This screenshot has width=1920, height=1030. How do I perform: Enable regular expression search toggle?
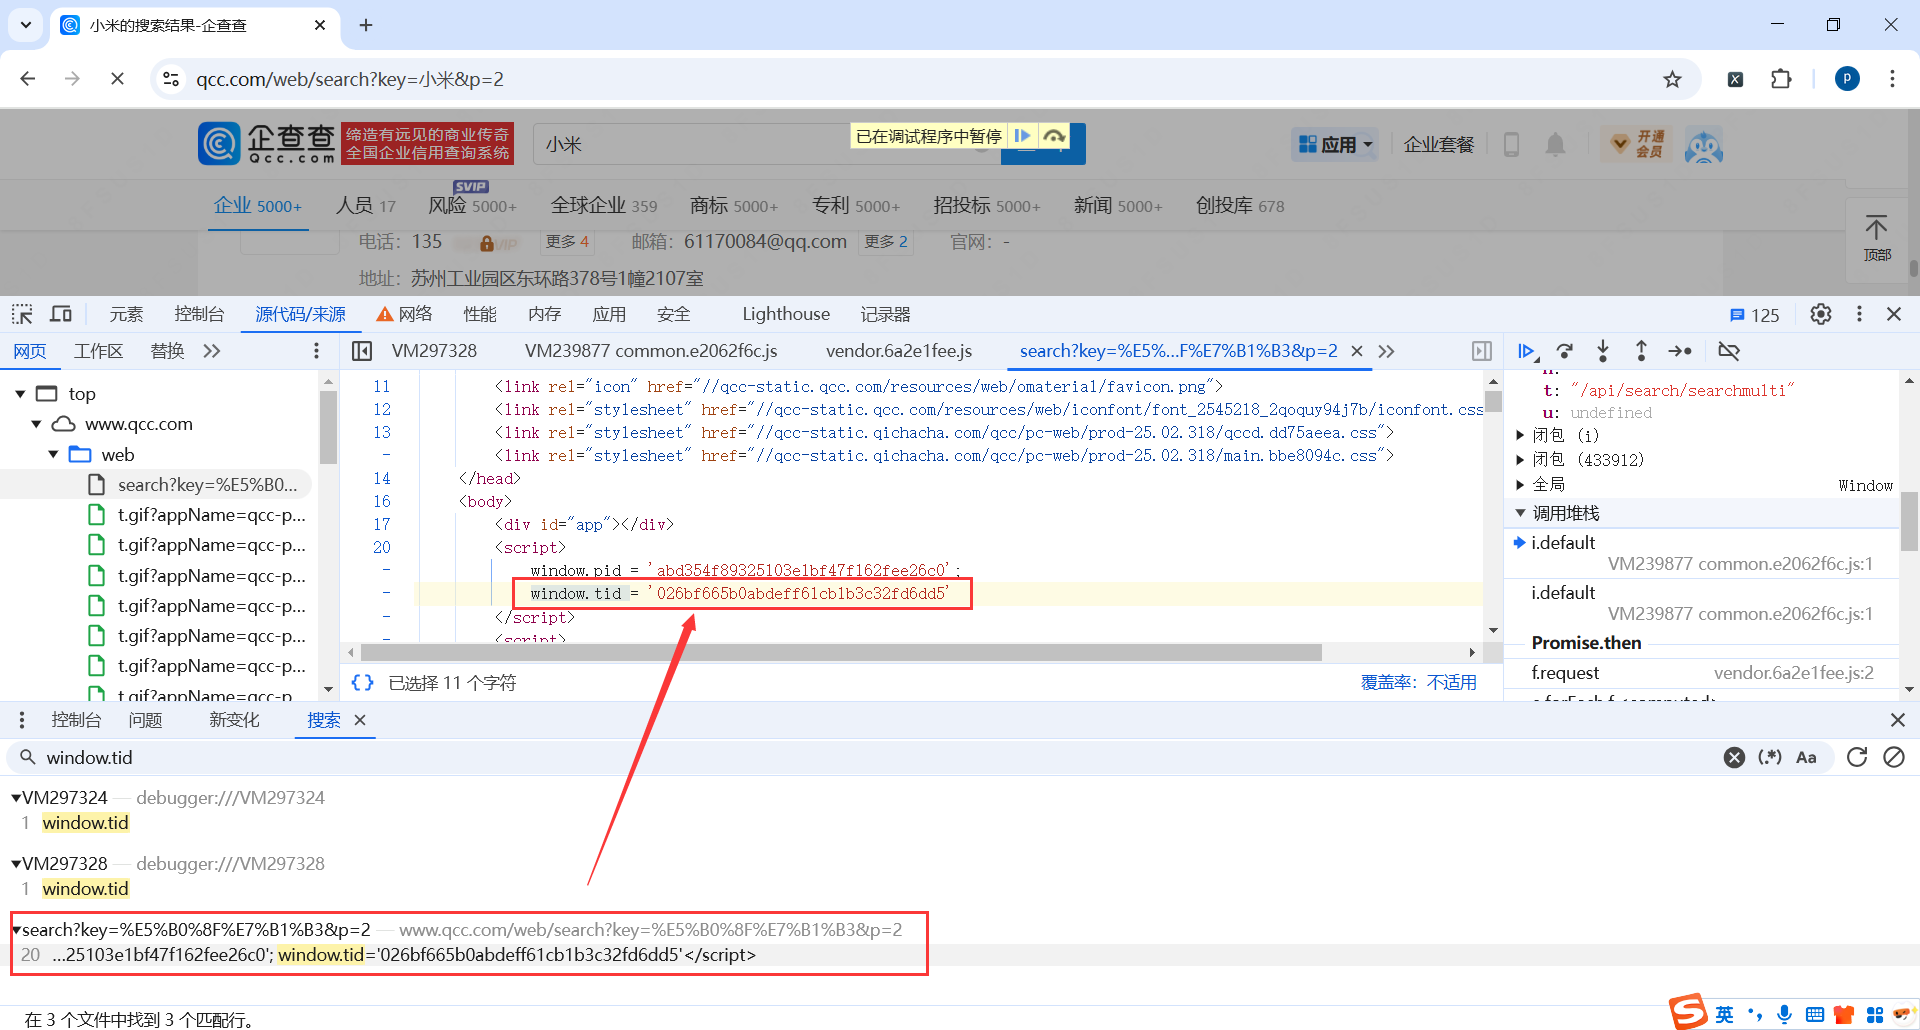pyautogui.click(x=1770, y=757)
